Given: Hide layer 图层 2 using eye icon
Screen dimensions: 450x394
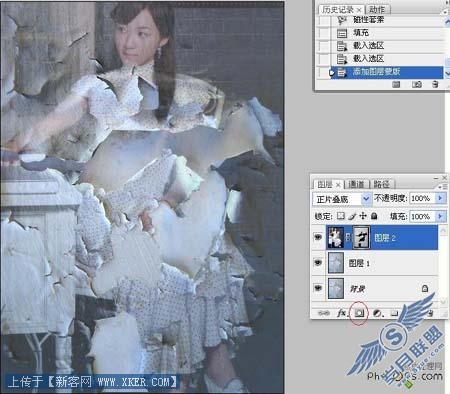Looking at the screenshot, I should coord(318,237).
